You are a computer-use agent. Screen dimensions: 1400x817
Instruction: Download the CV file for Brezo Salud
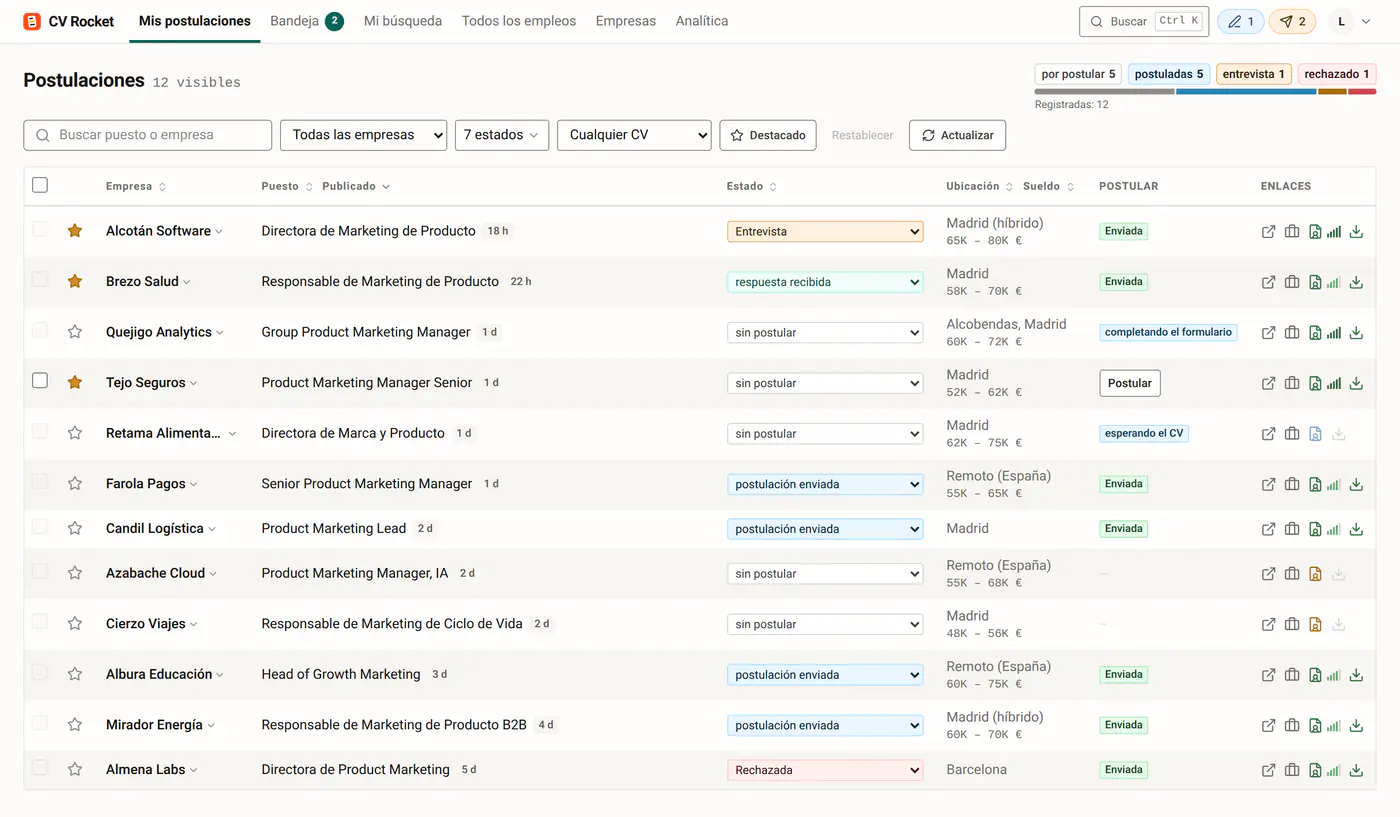tap(1356, 282)
